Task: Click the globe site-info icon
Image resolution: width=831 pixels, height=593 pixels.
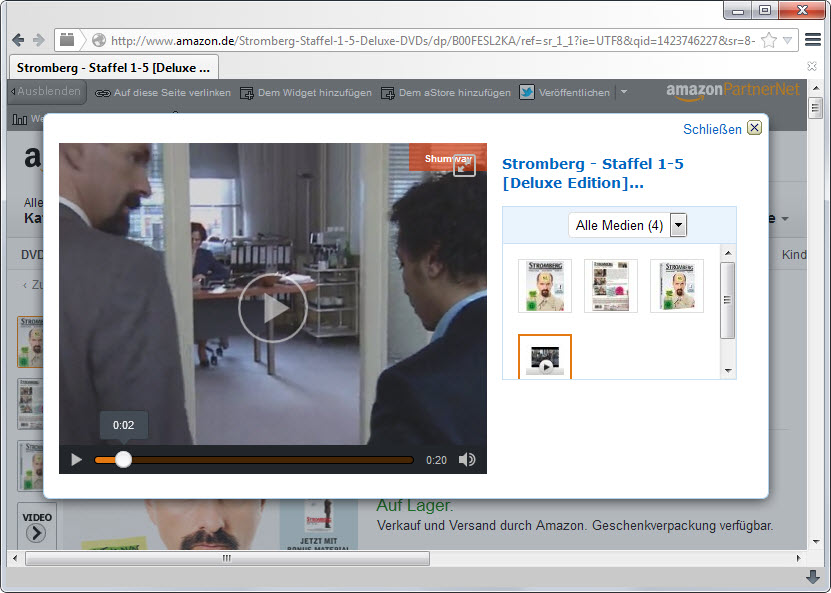Action: 99,40
